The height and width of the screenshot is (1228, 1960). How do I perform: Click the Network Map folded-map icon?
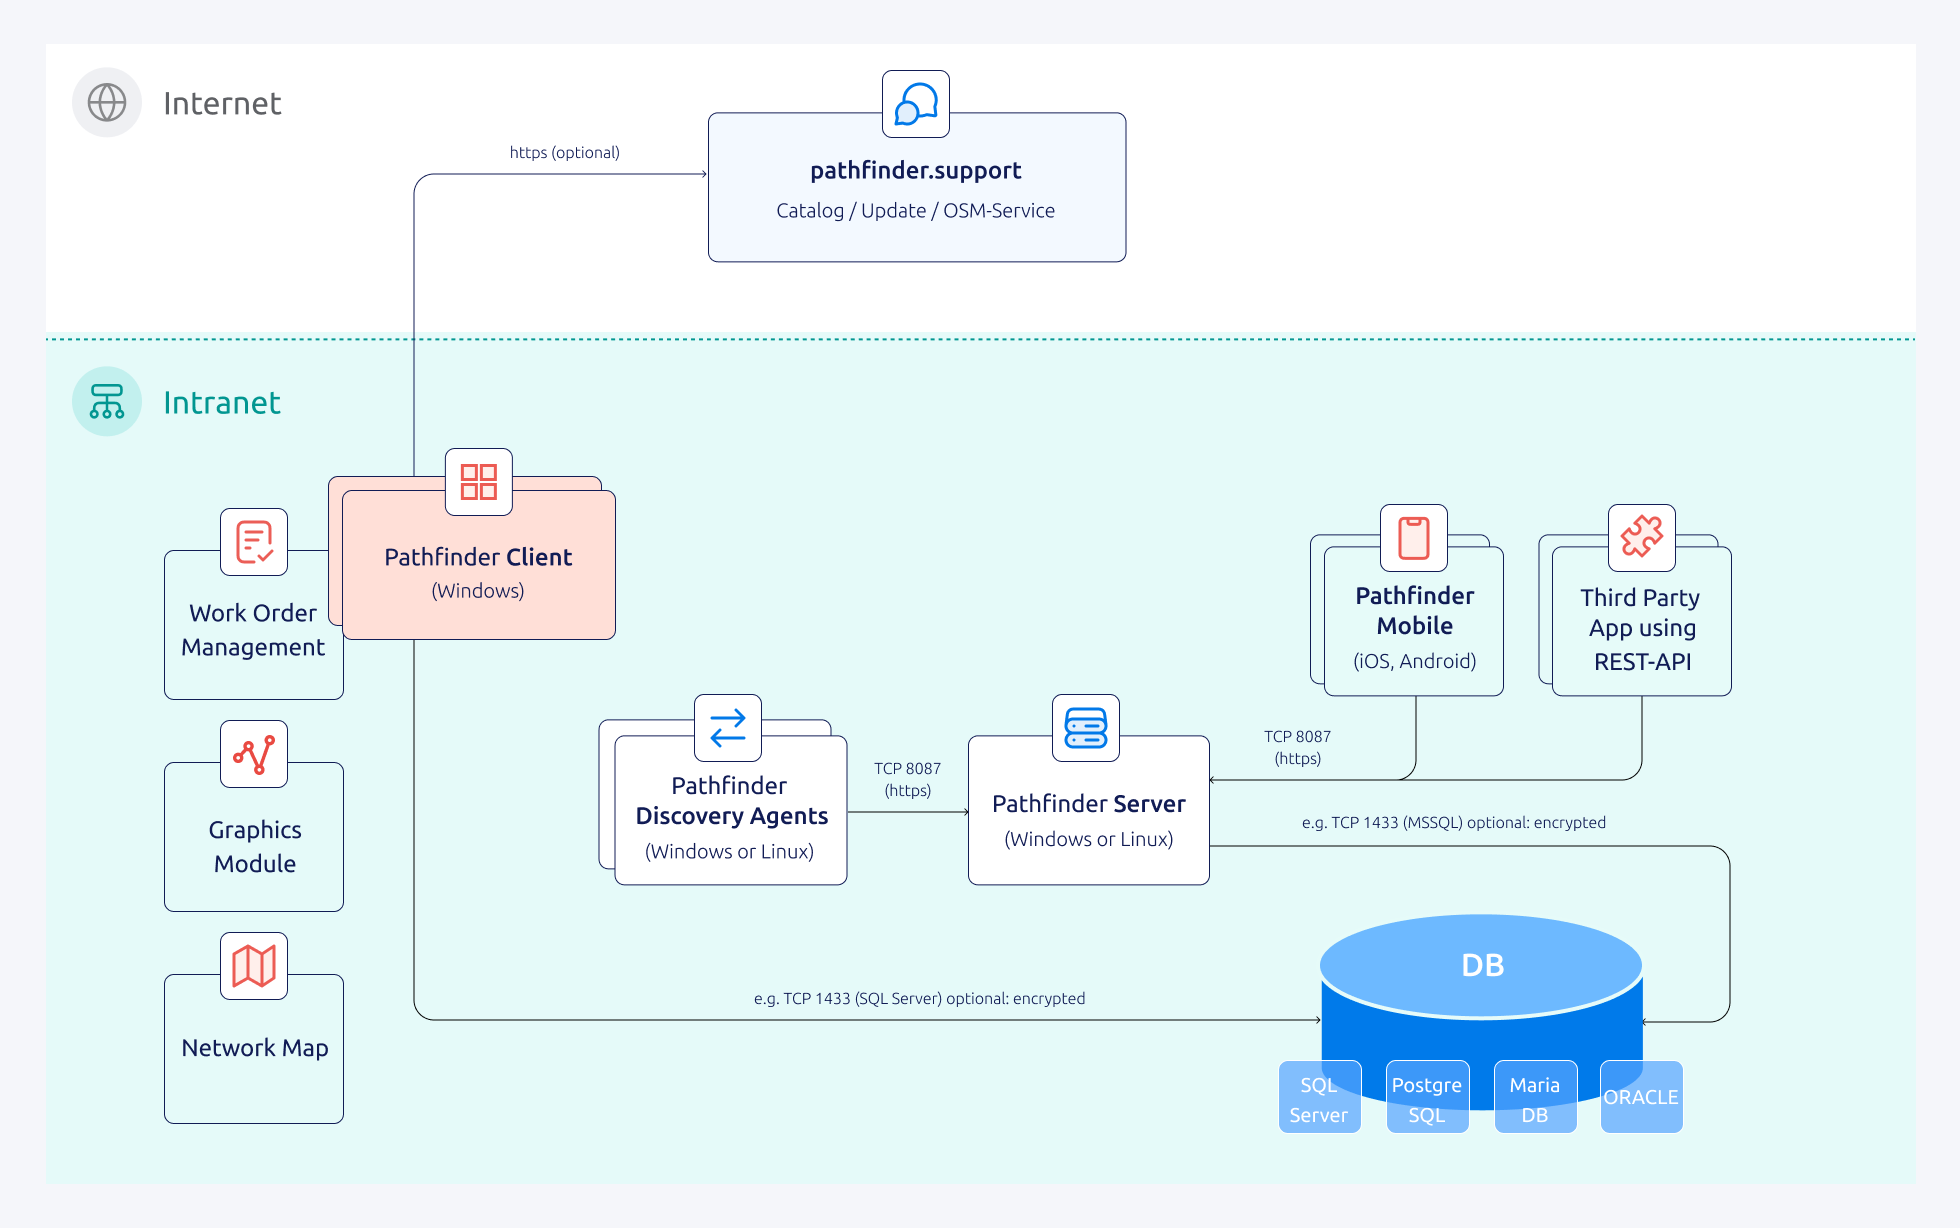254,966
